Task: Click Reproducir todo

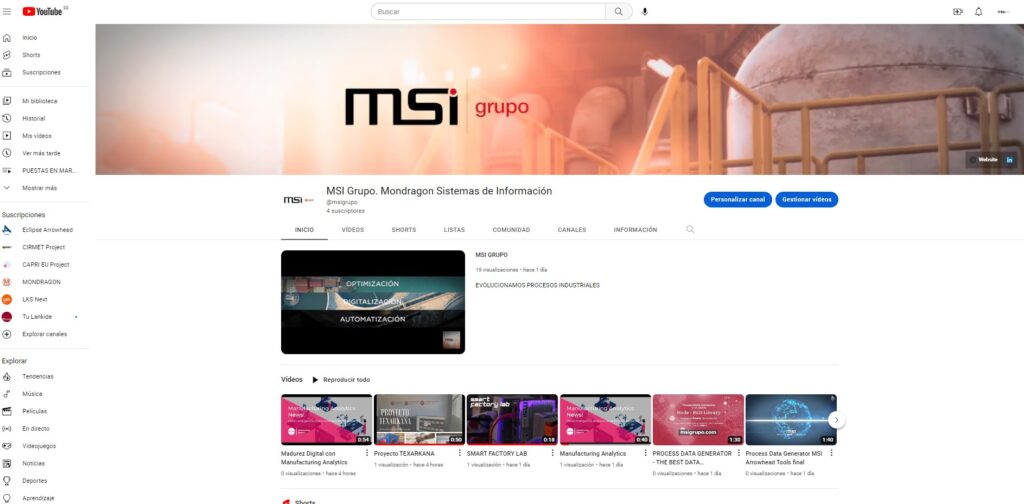Action: 341,380
